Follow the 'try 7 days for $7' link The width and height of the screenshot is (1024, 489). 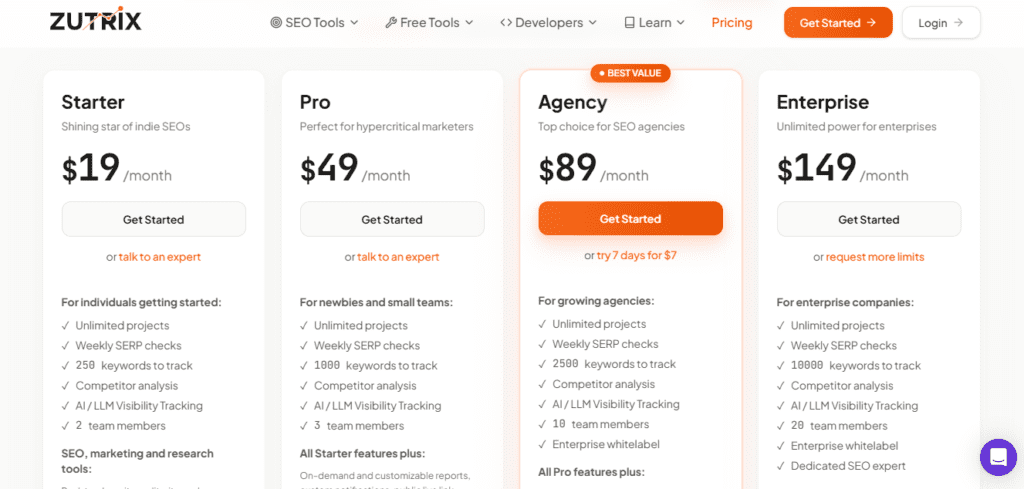(637, 255)
